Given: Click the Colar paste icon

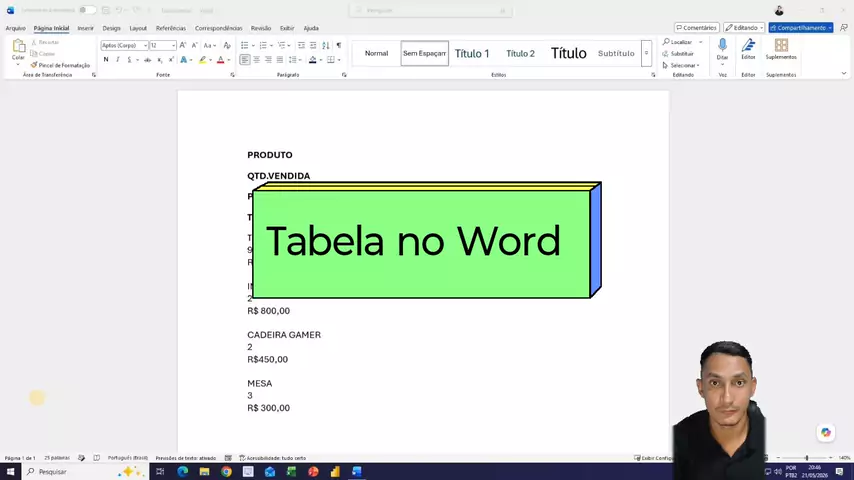Looking at the screenshot, I should tap(19, 46).
